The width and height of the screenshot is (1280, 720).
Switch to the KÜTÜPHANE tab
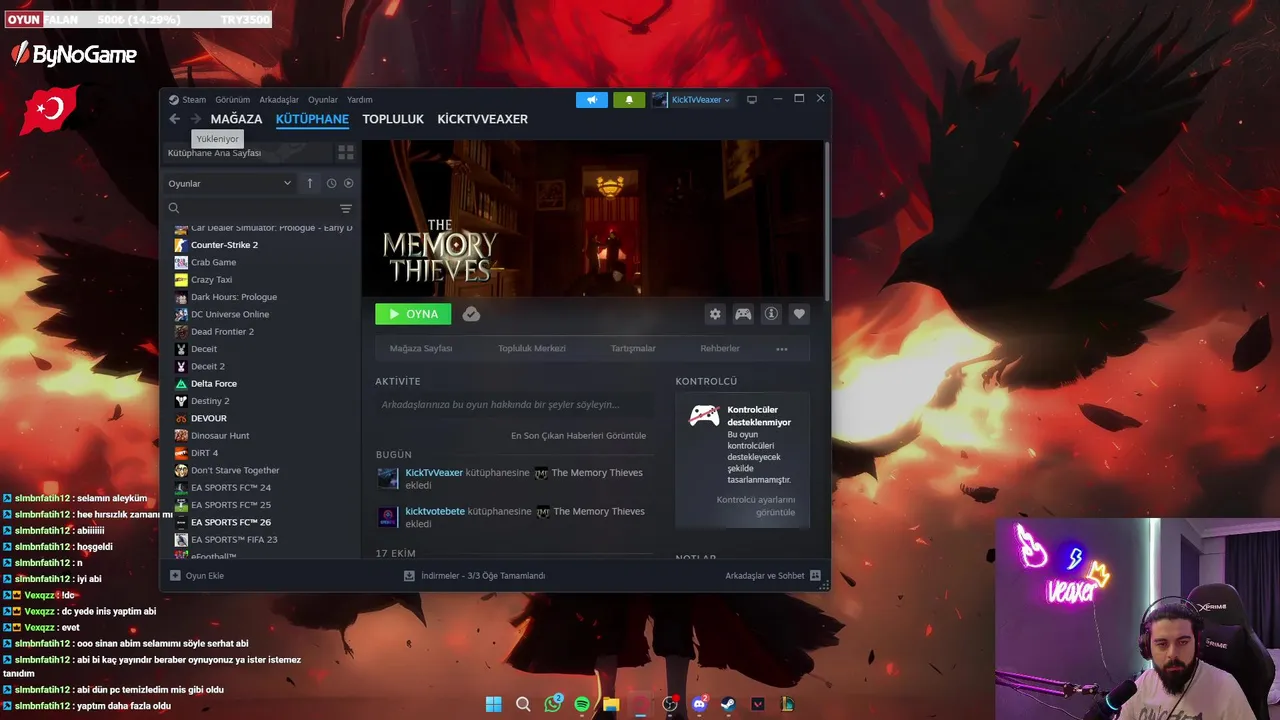click(312, 119)
